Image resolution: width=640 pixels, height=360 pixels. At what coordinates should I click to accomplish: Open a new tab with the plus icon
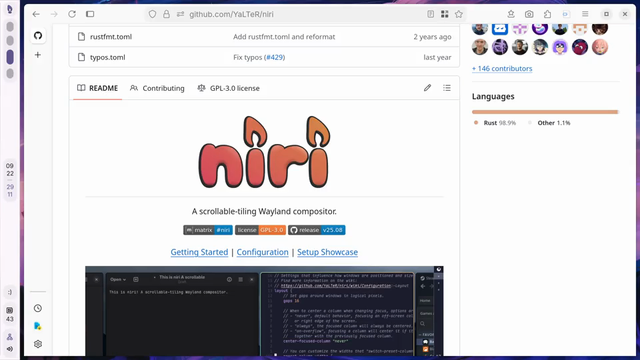coord(38,55)
